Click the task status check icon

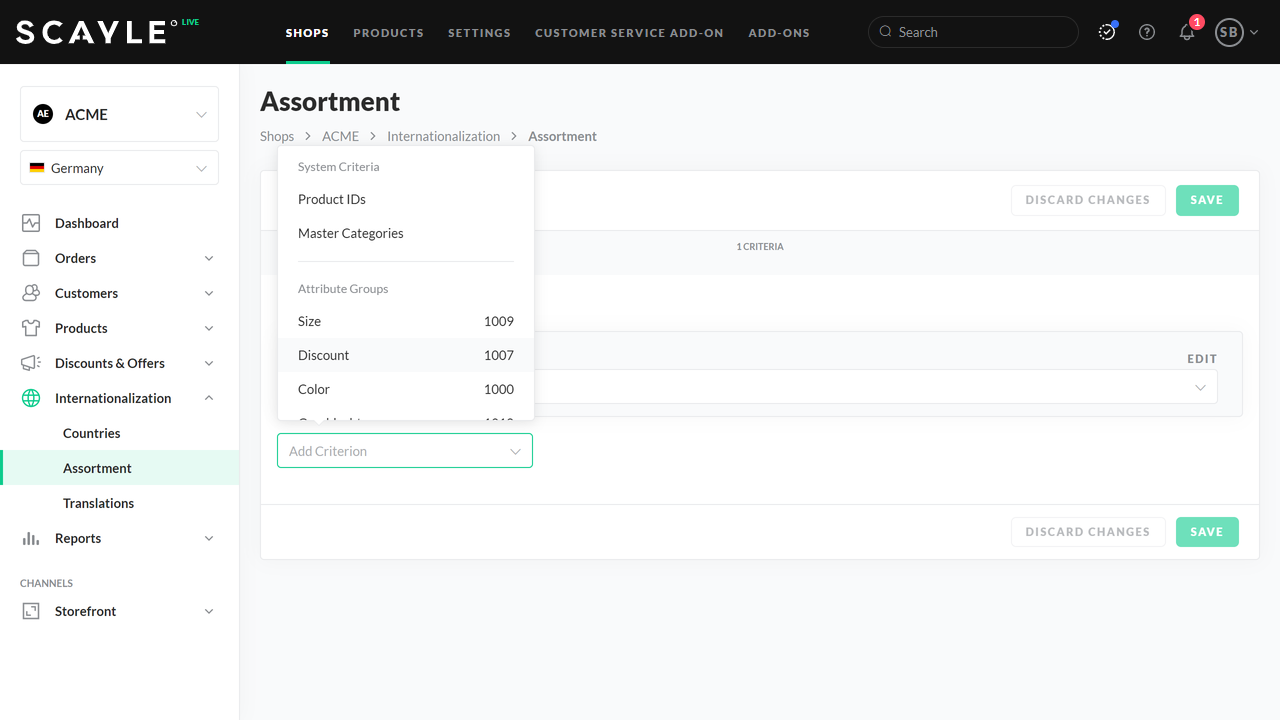(1107, 32)
